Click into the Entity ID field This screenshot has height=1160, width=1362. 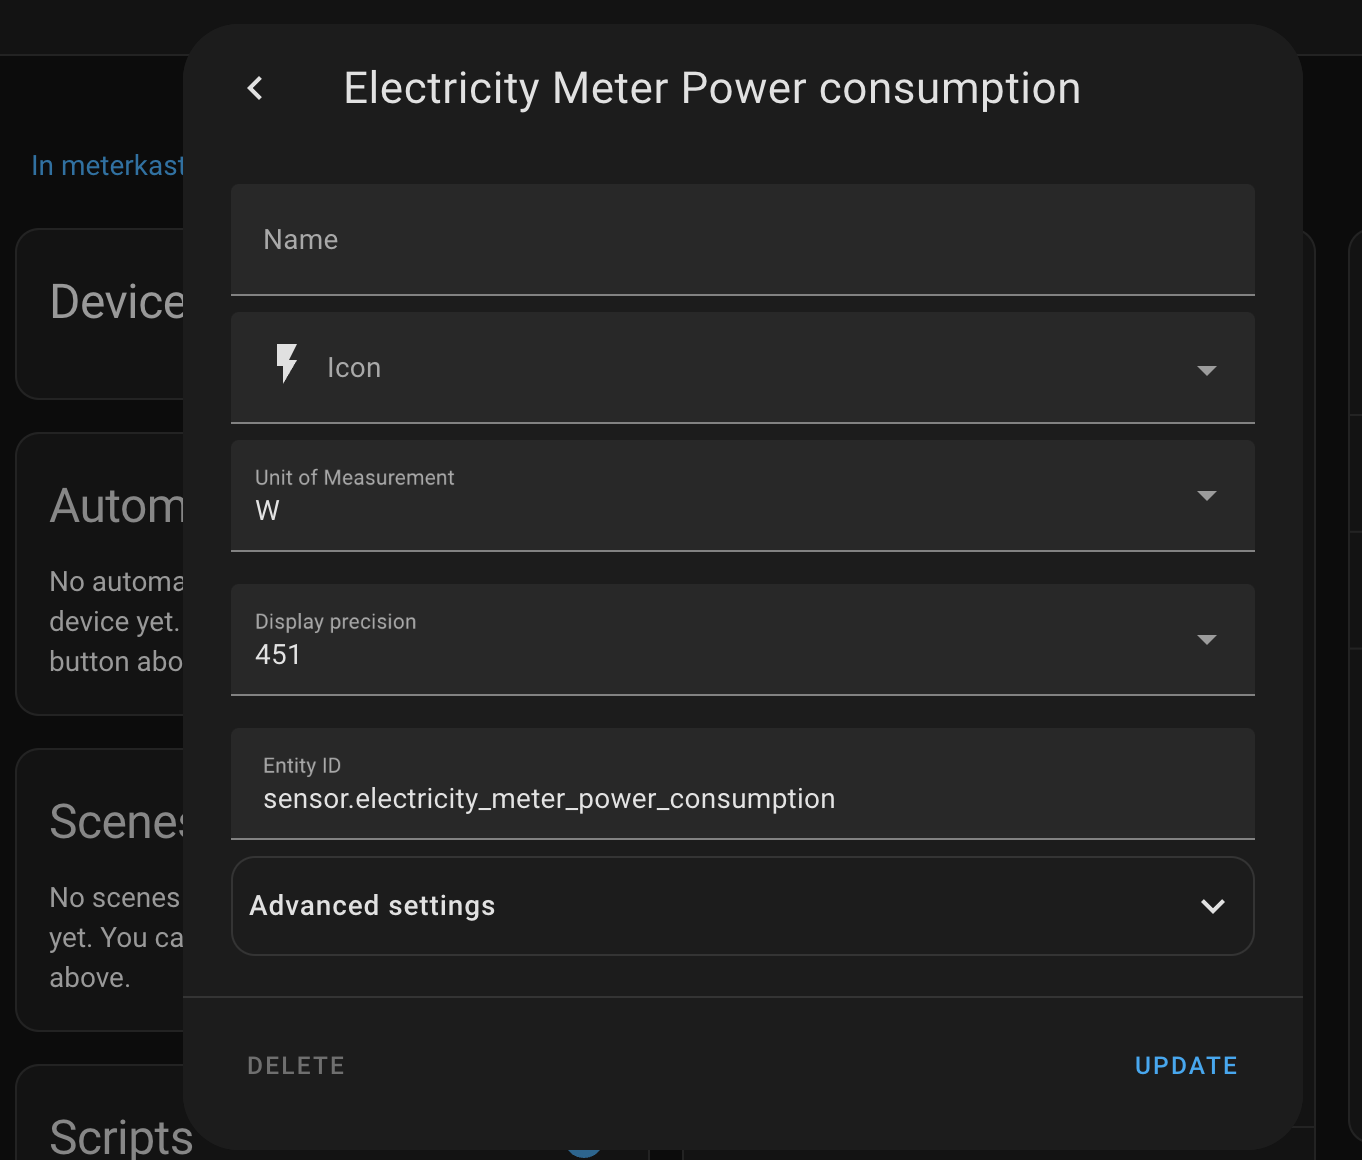742,798
